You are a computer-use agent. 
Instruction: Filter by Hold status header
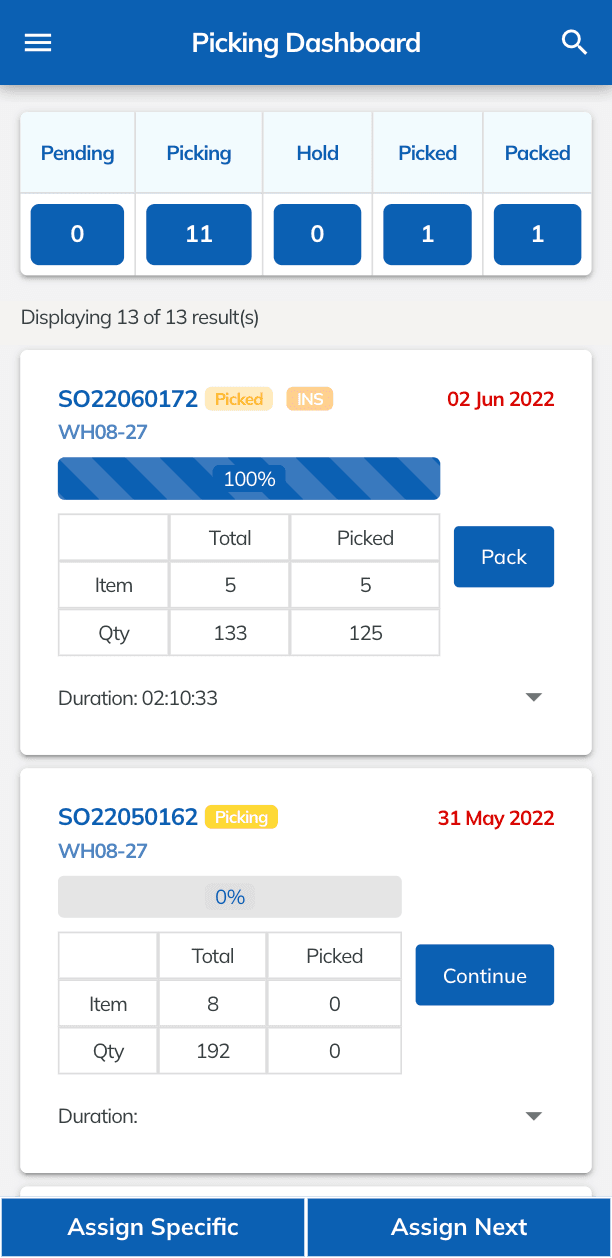[318, 153]
